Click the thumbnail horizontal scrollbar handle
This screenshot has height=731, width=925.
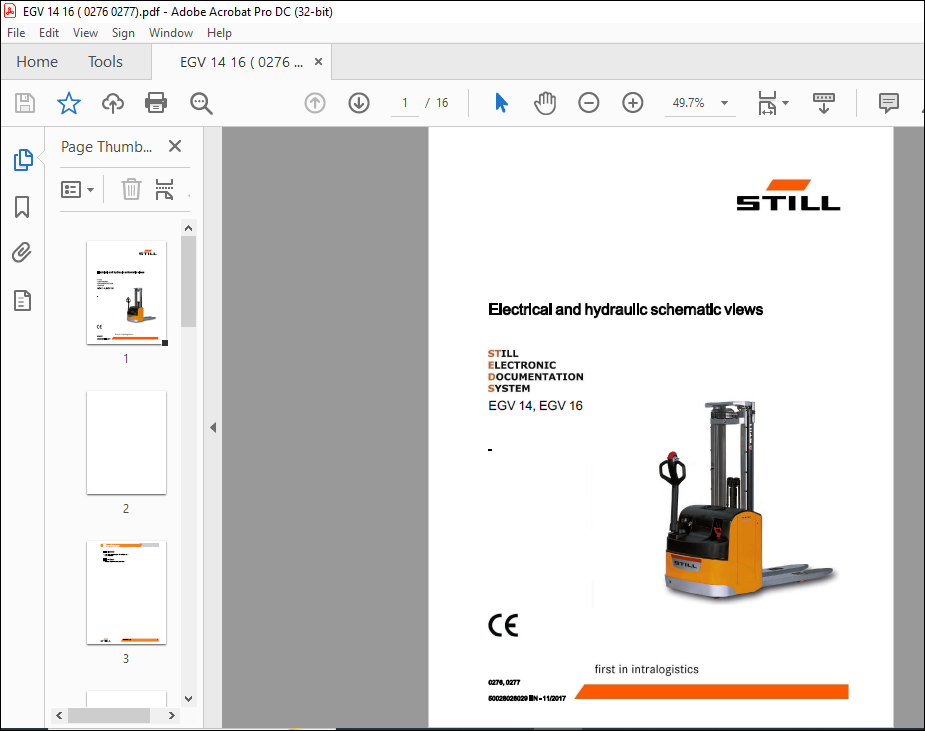click(109, 715)
